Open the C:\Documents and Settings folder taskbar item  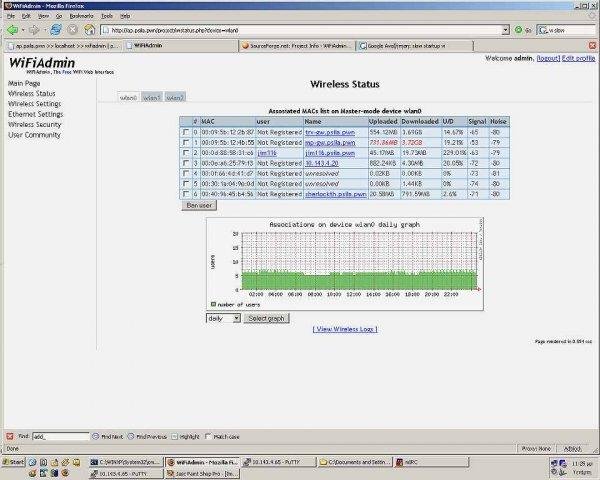355,462
